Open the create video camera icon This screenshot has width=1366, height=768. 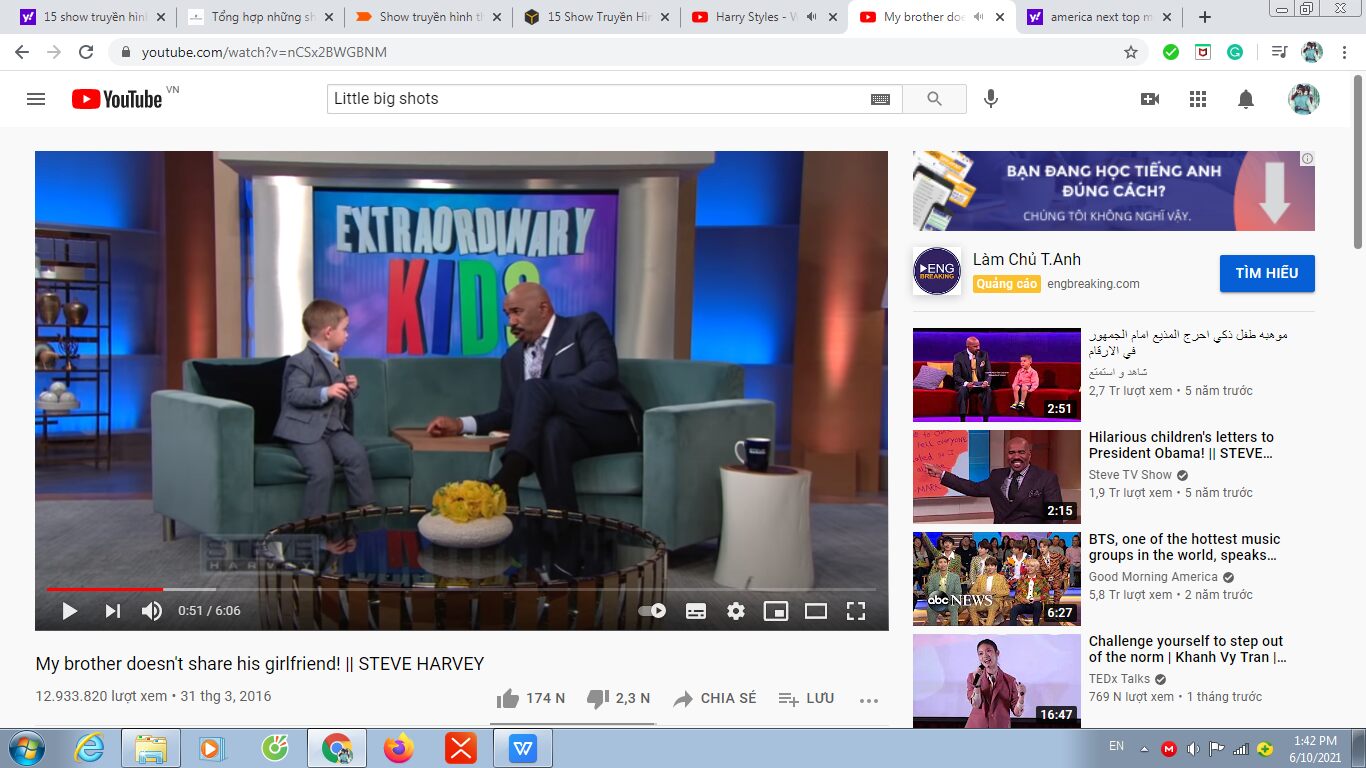pyautogui.click(x=1150, y=99)
